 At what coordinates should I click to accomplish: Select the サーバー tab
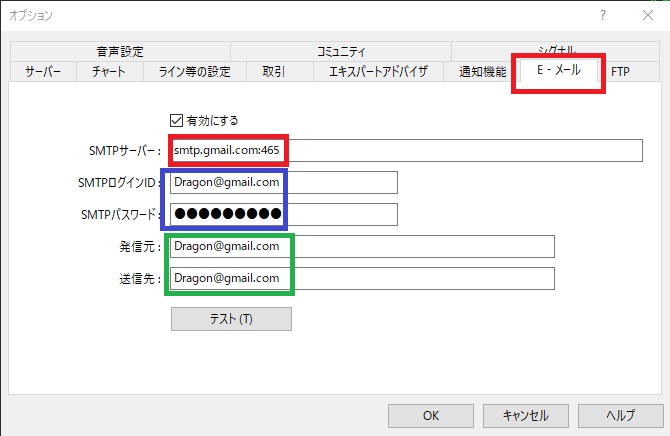click(x=43, y=71)
